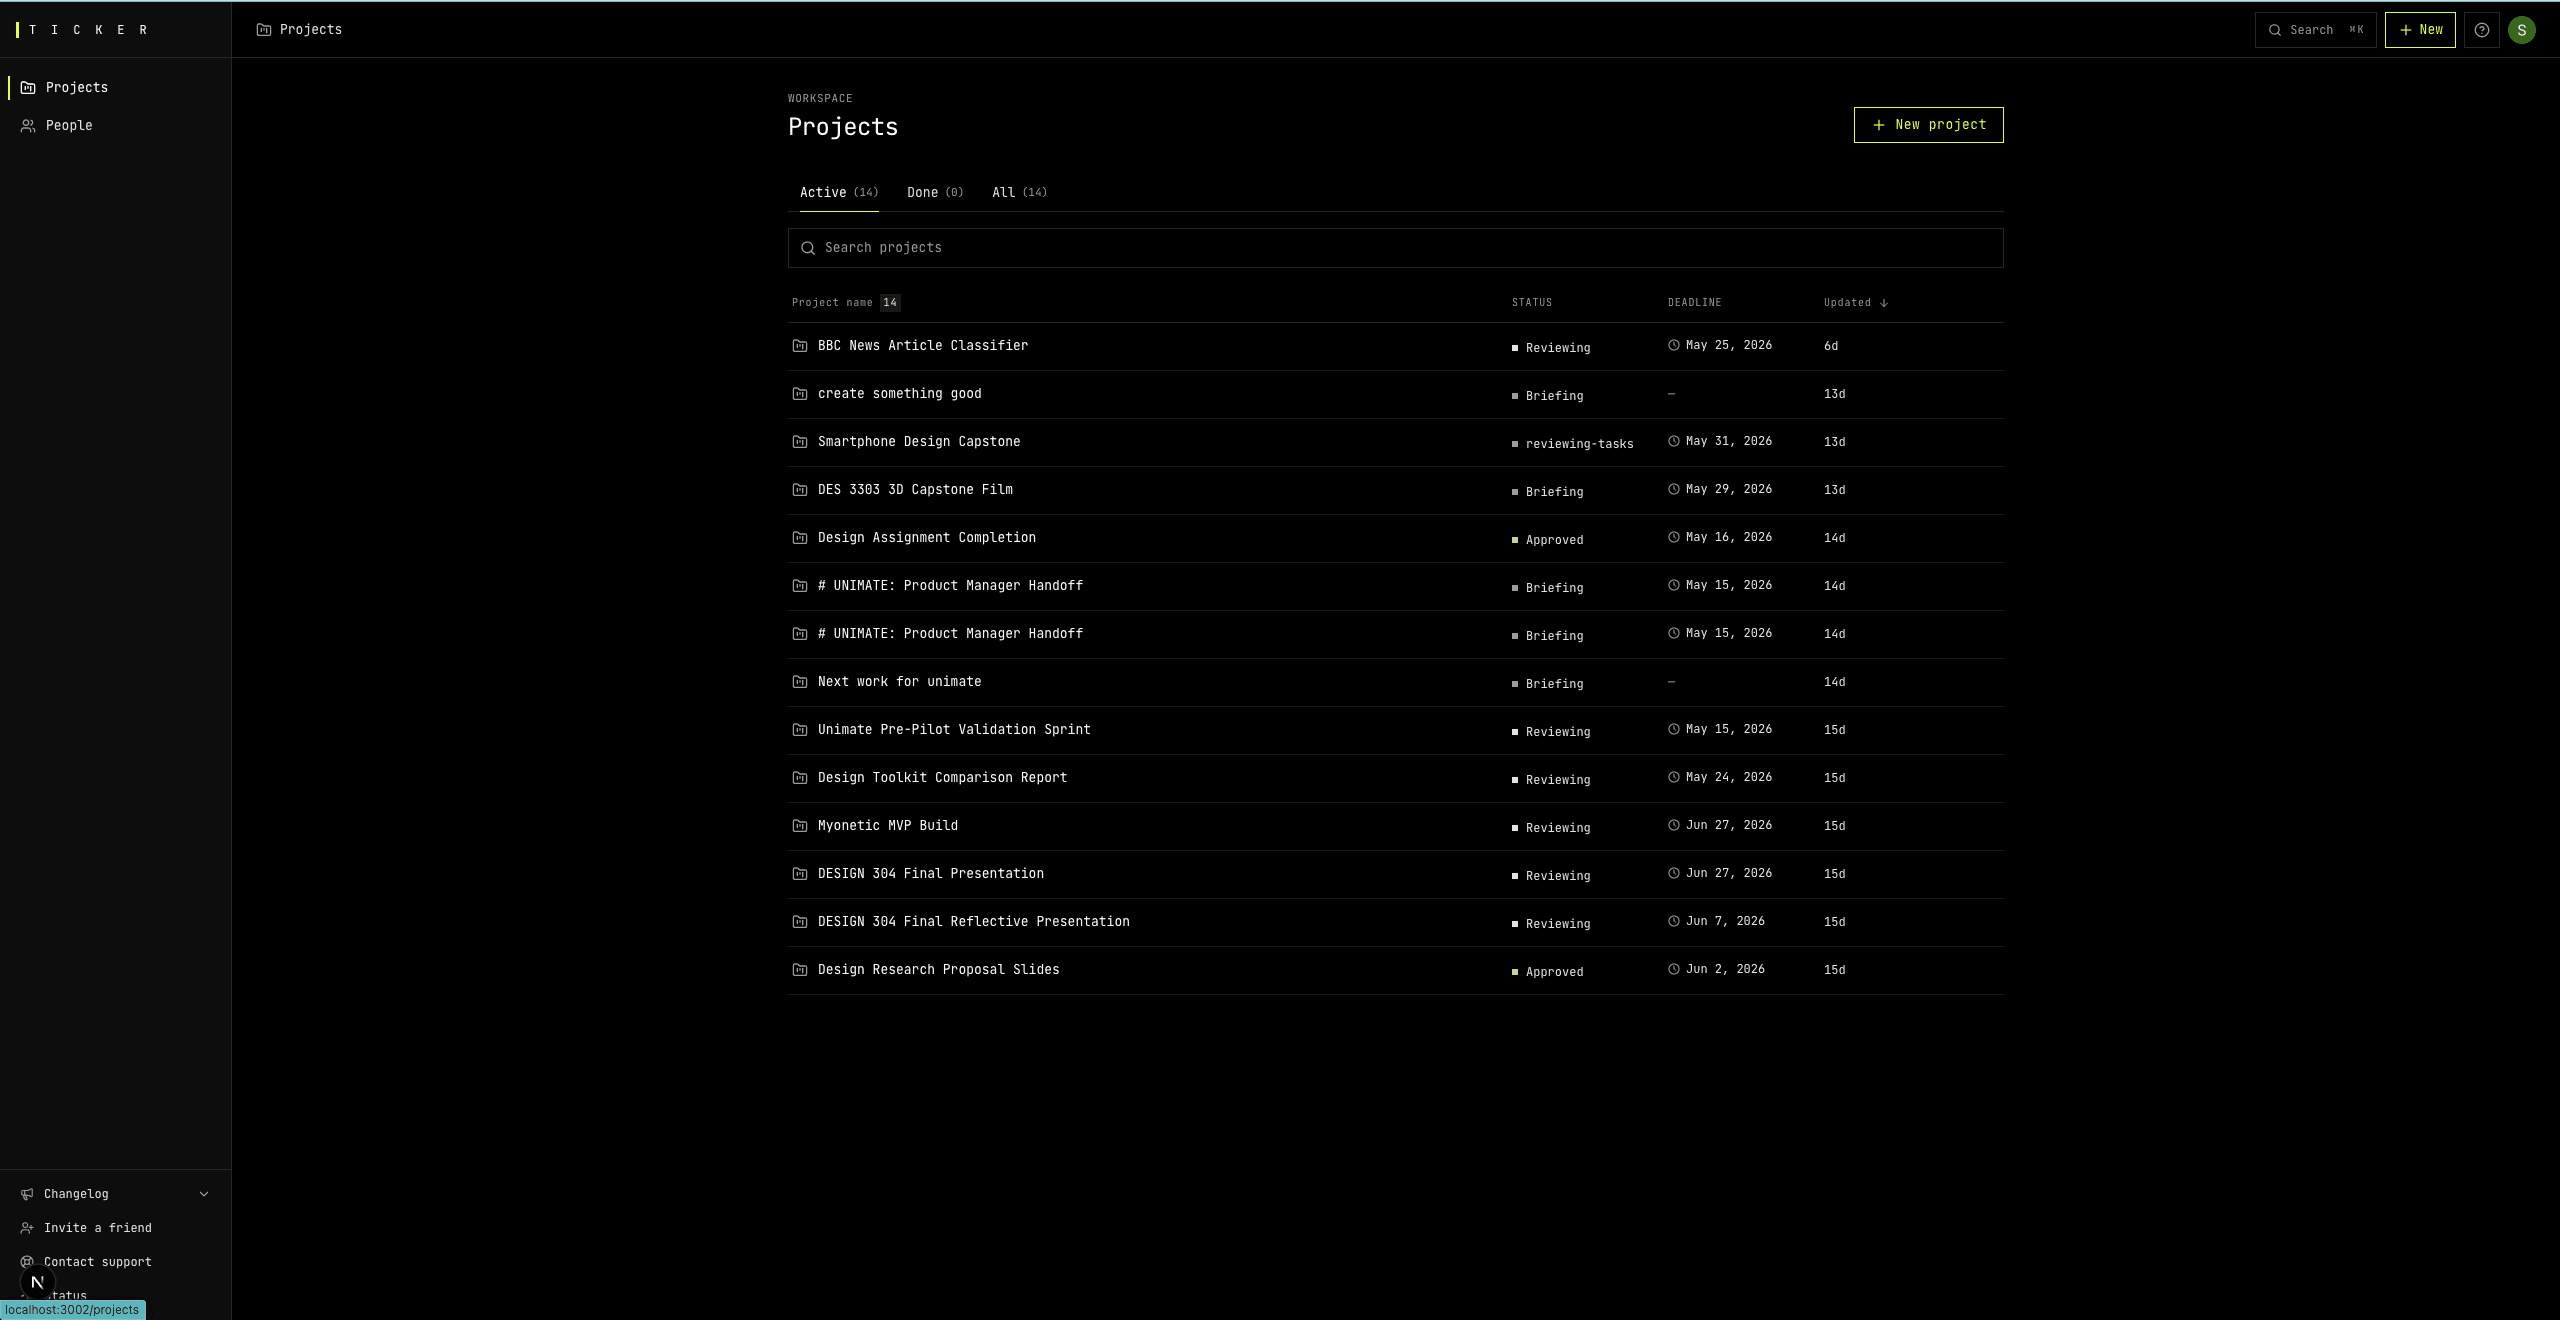Click folder icon of BBC News Article Classifier
This screenshot has height=1320, width=2560.
pos(800,346)
